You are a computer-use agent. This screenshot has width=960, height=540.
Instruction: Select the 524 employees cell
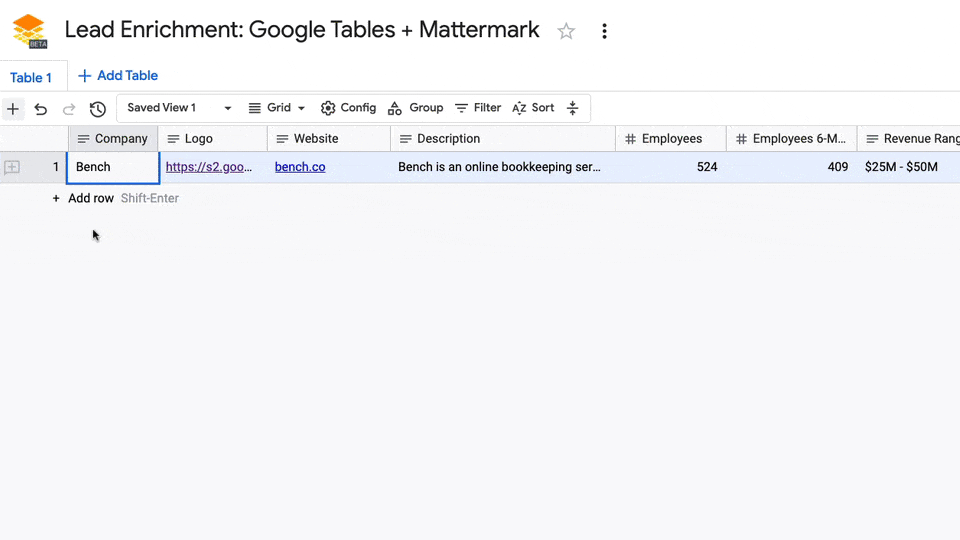tap(671, 167)
